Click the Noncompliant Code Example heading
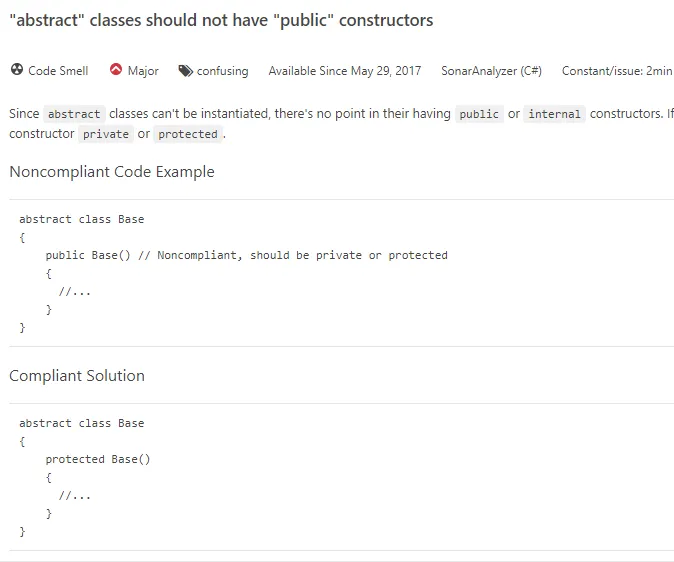Screen dimensions: 674x562 coord(112,172)
